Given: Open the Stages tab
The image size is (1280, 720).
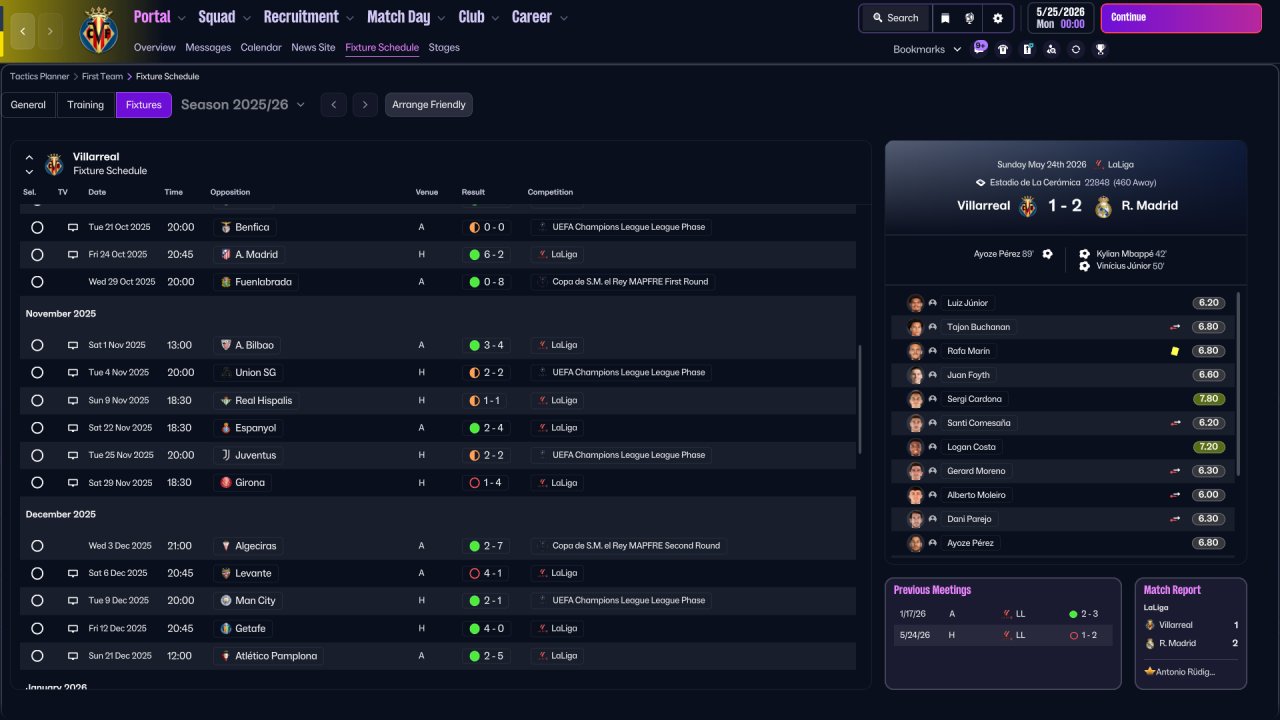Looking at the screenshot, I should coord(444,47).
